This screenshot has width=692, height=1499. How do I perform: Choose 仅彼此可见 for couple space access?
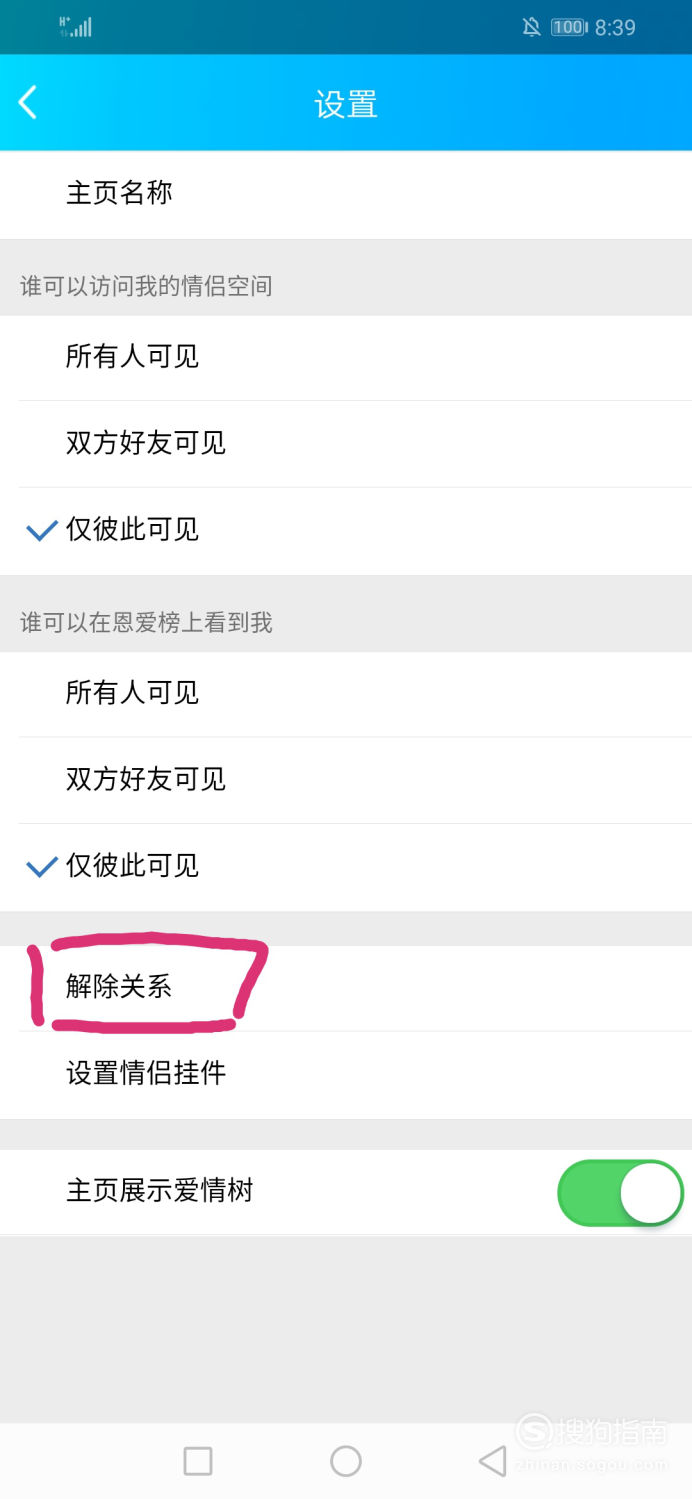346,531
